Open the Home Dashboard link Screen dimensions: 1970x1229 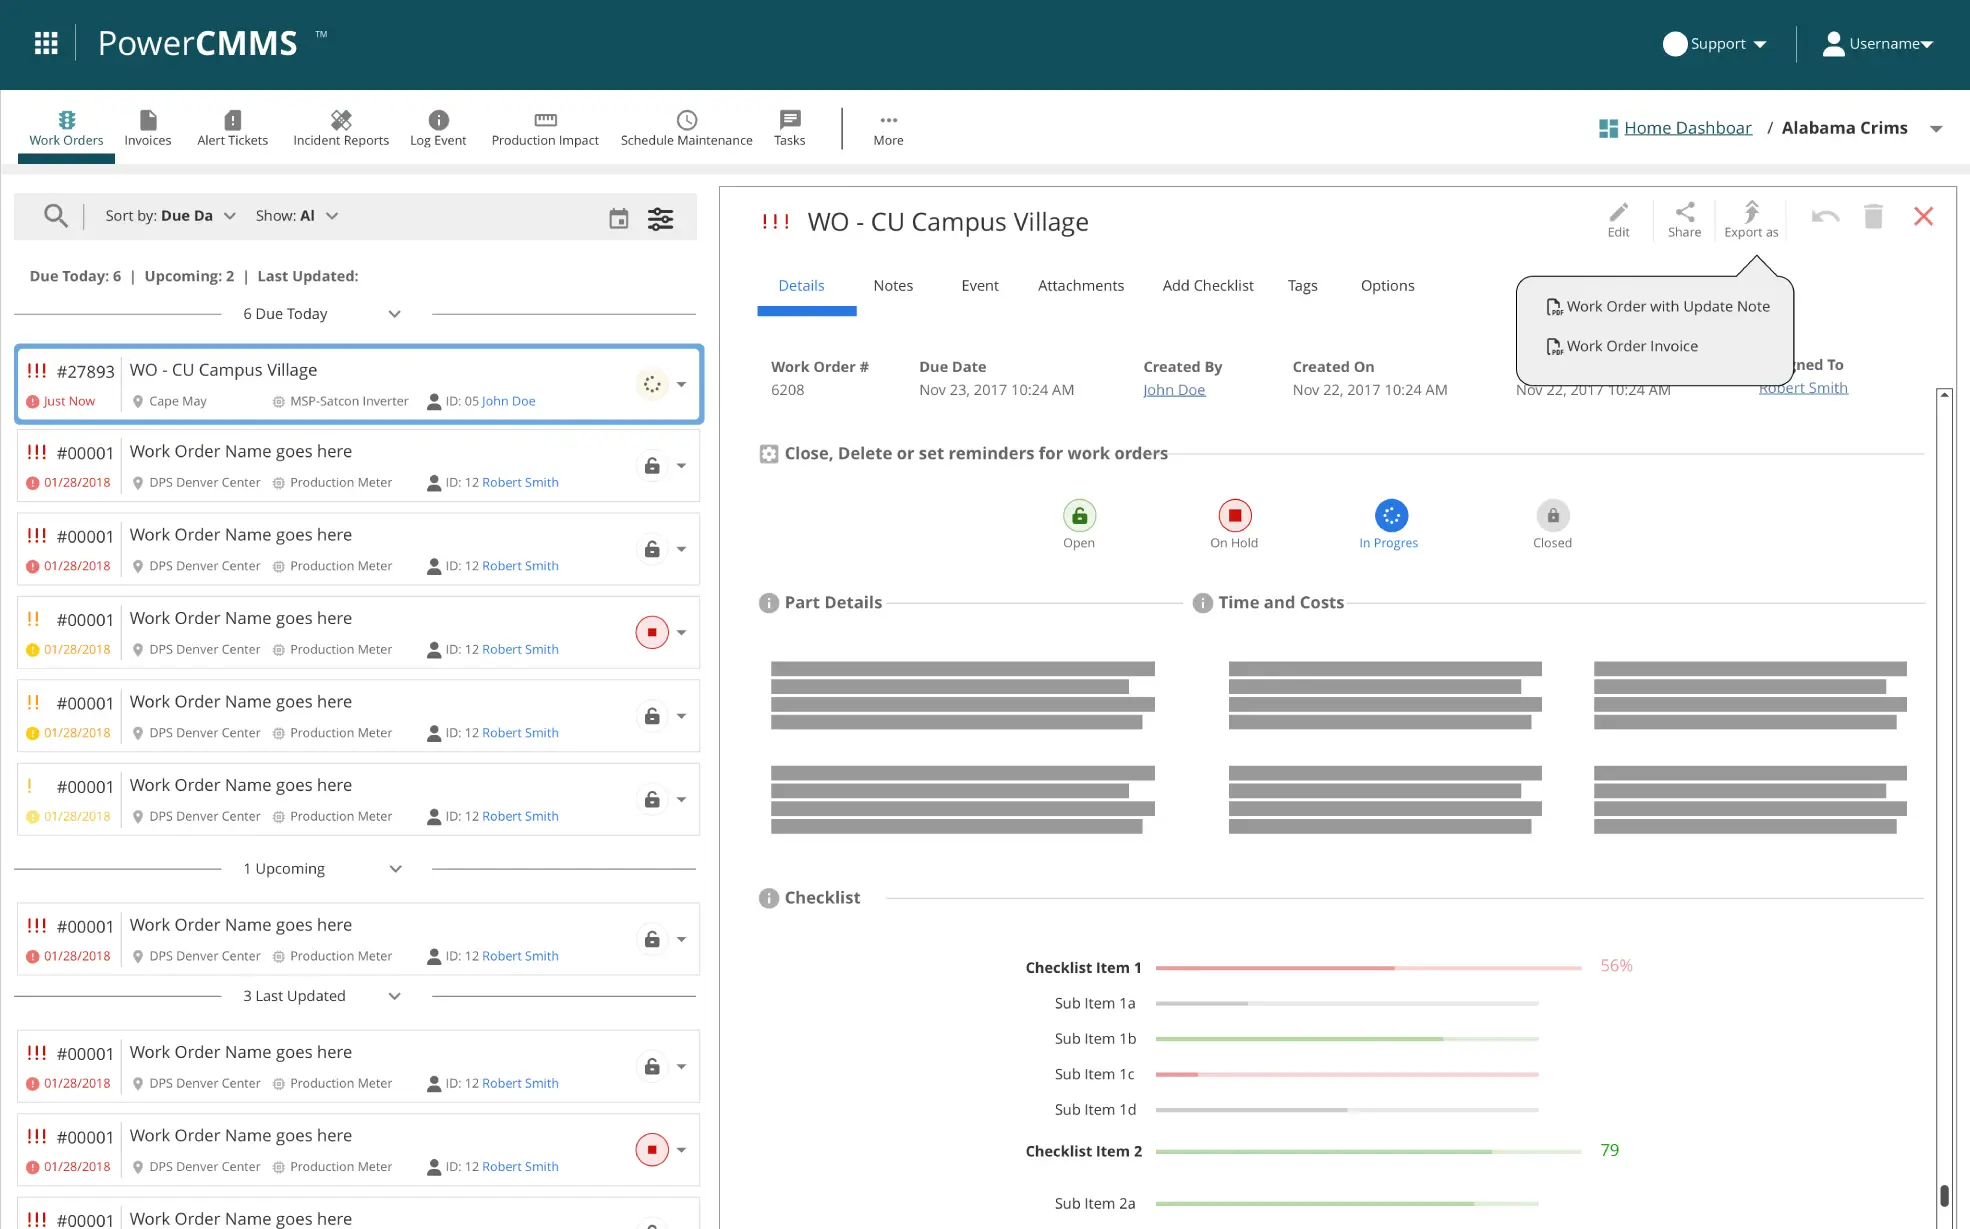tap(1687, 127)
